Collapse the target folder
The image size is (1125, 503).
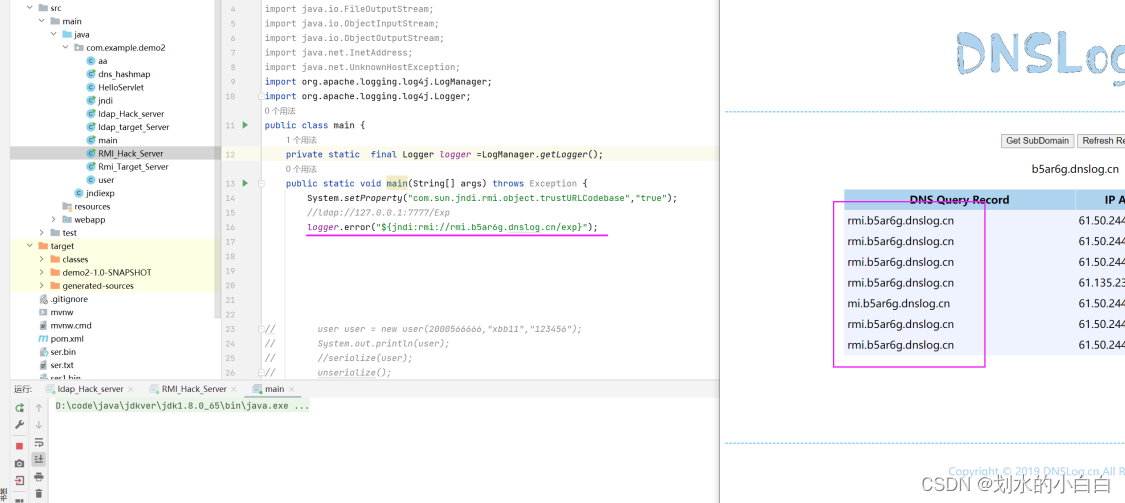click(30, 246)
